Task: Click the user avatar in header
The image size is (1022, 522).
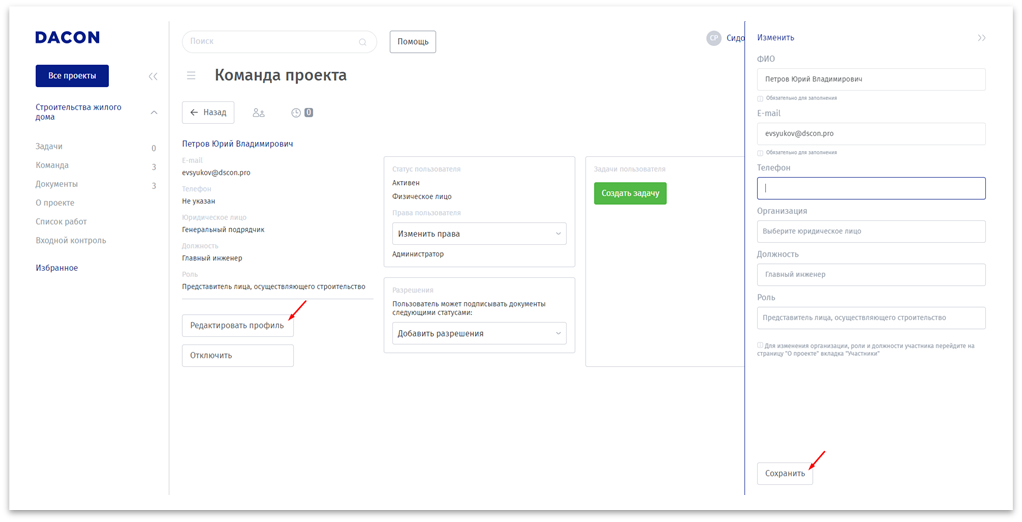Action: point(714,38)
